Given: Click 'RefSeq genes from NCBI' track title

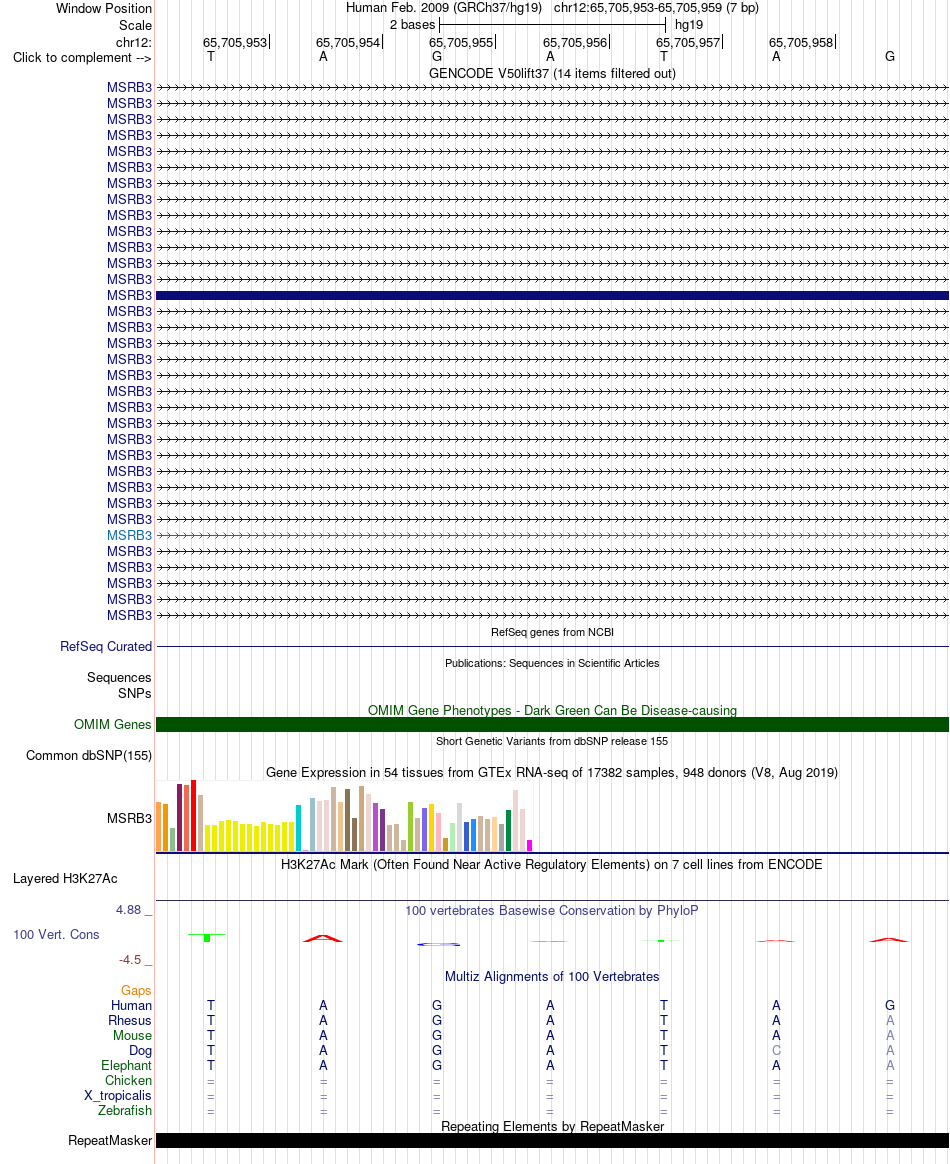Looking at the screenshot, I should pos(552,632).
